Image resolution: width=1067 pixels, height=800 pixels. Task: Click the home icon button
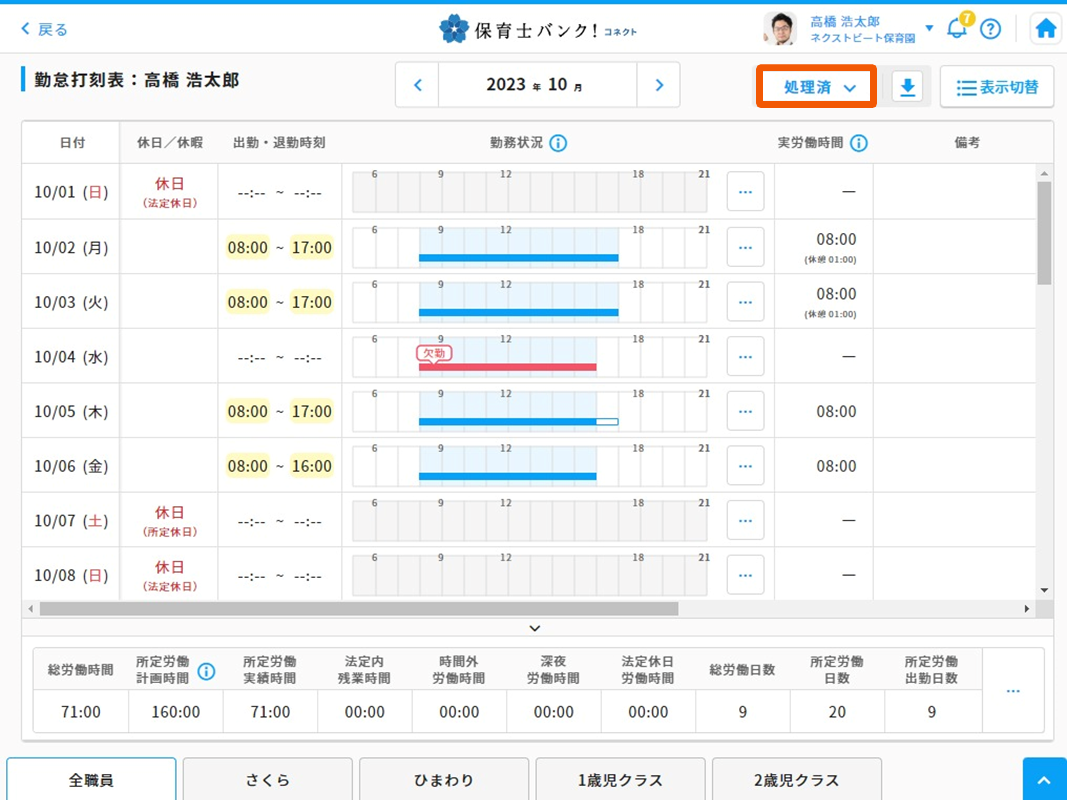1046,29
